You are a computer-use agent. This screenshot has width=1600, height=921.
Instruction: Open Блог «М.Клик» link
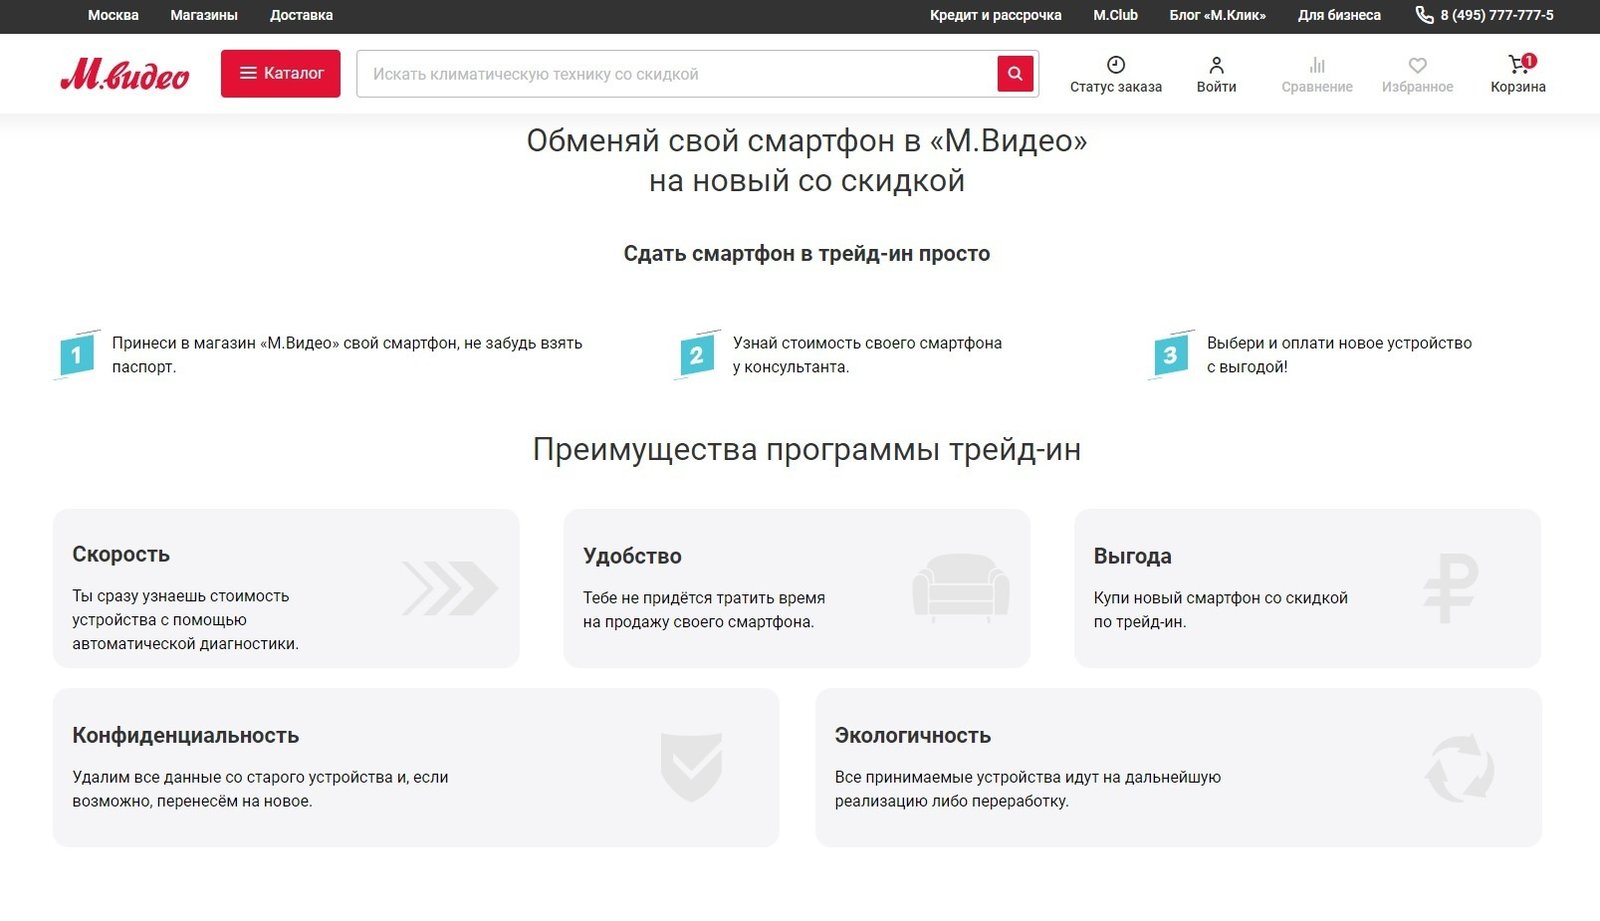pyautogui.click(x=1217, y=15)
